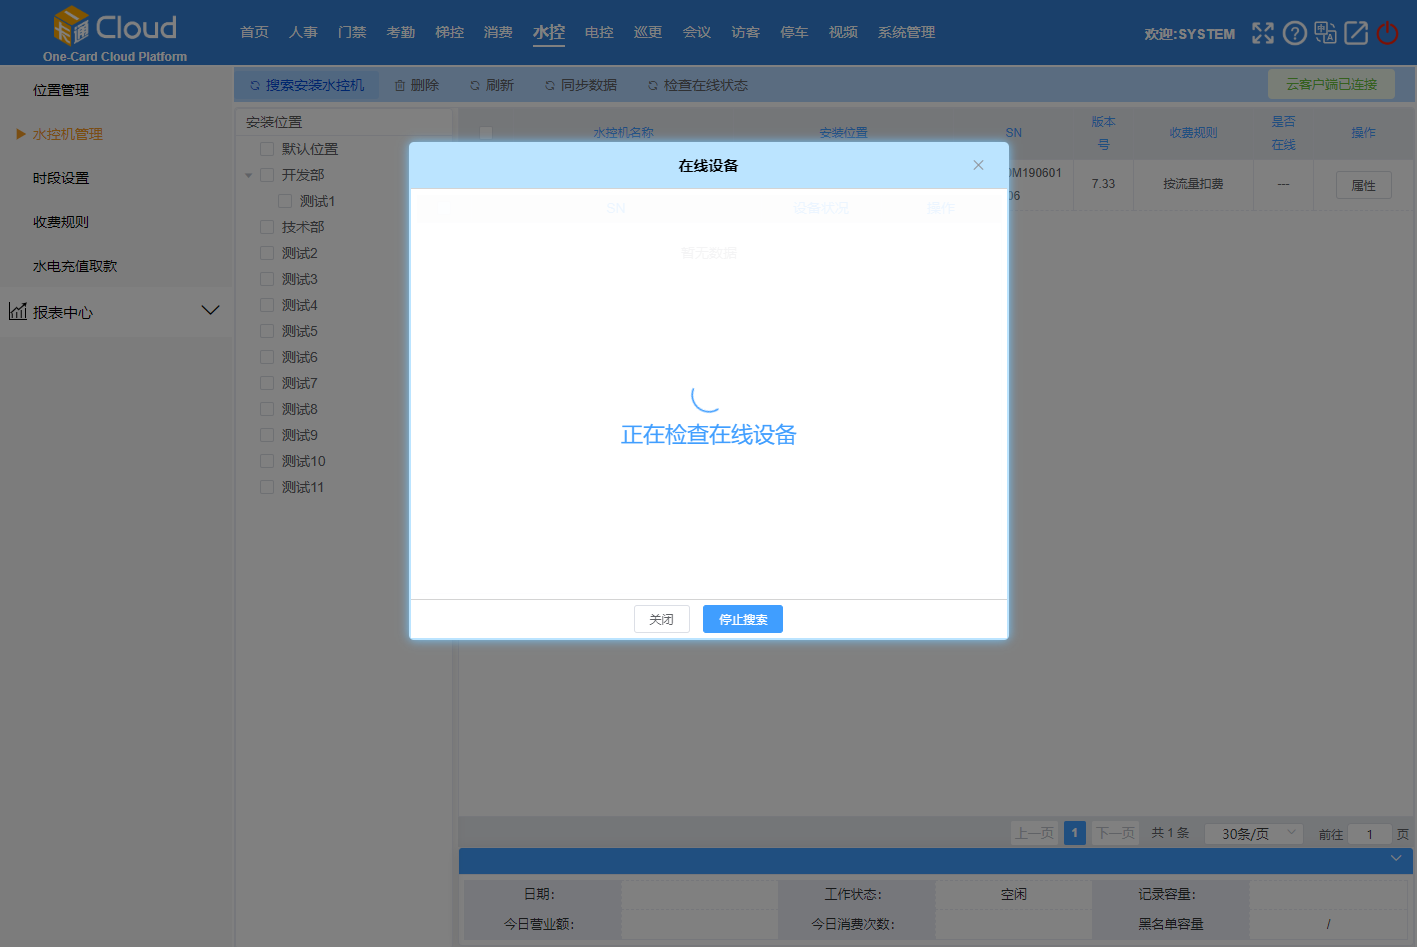Screen dimensions: 1417x947
Task: Open the 30条/页 page size dropdown
Action: [x=1253, y=833]
